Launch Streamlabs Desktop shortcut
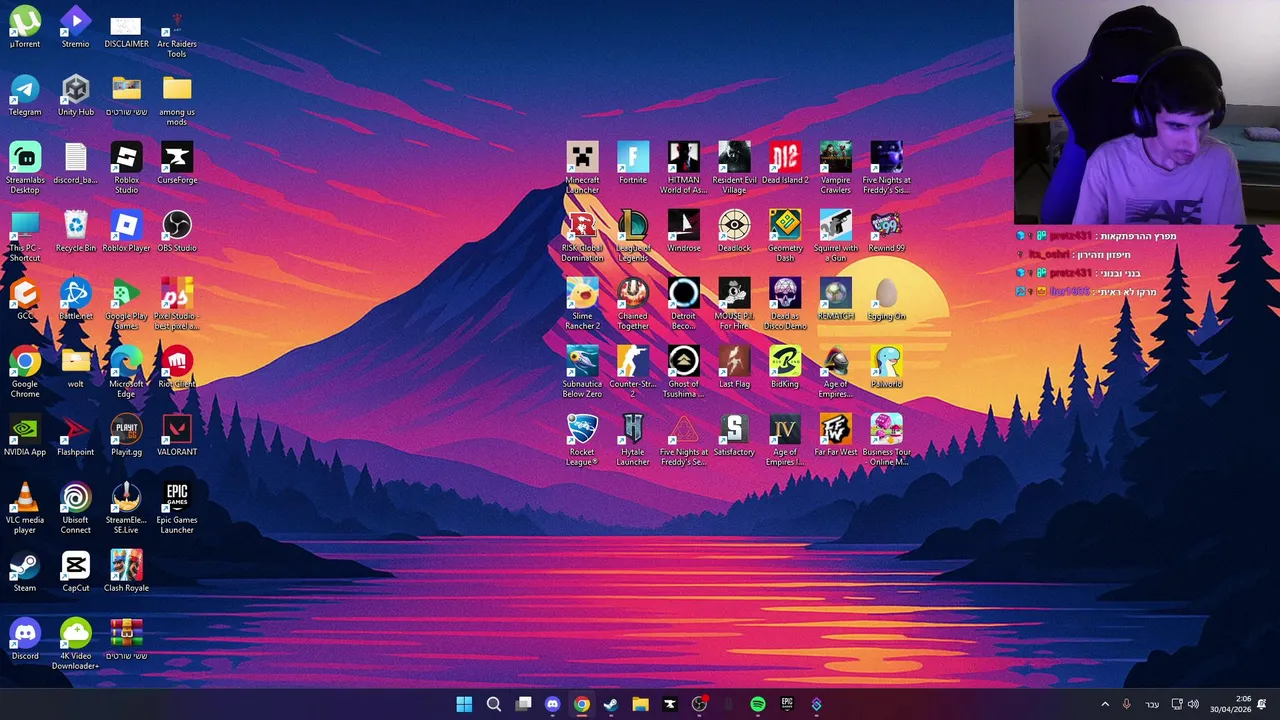 pos(25,168)
